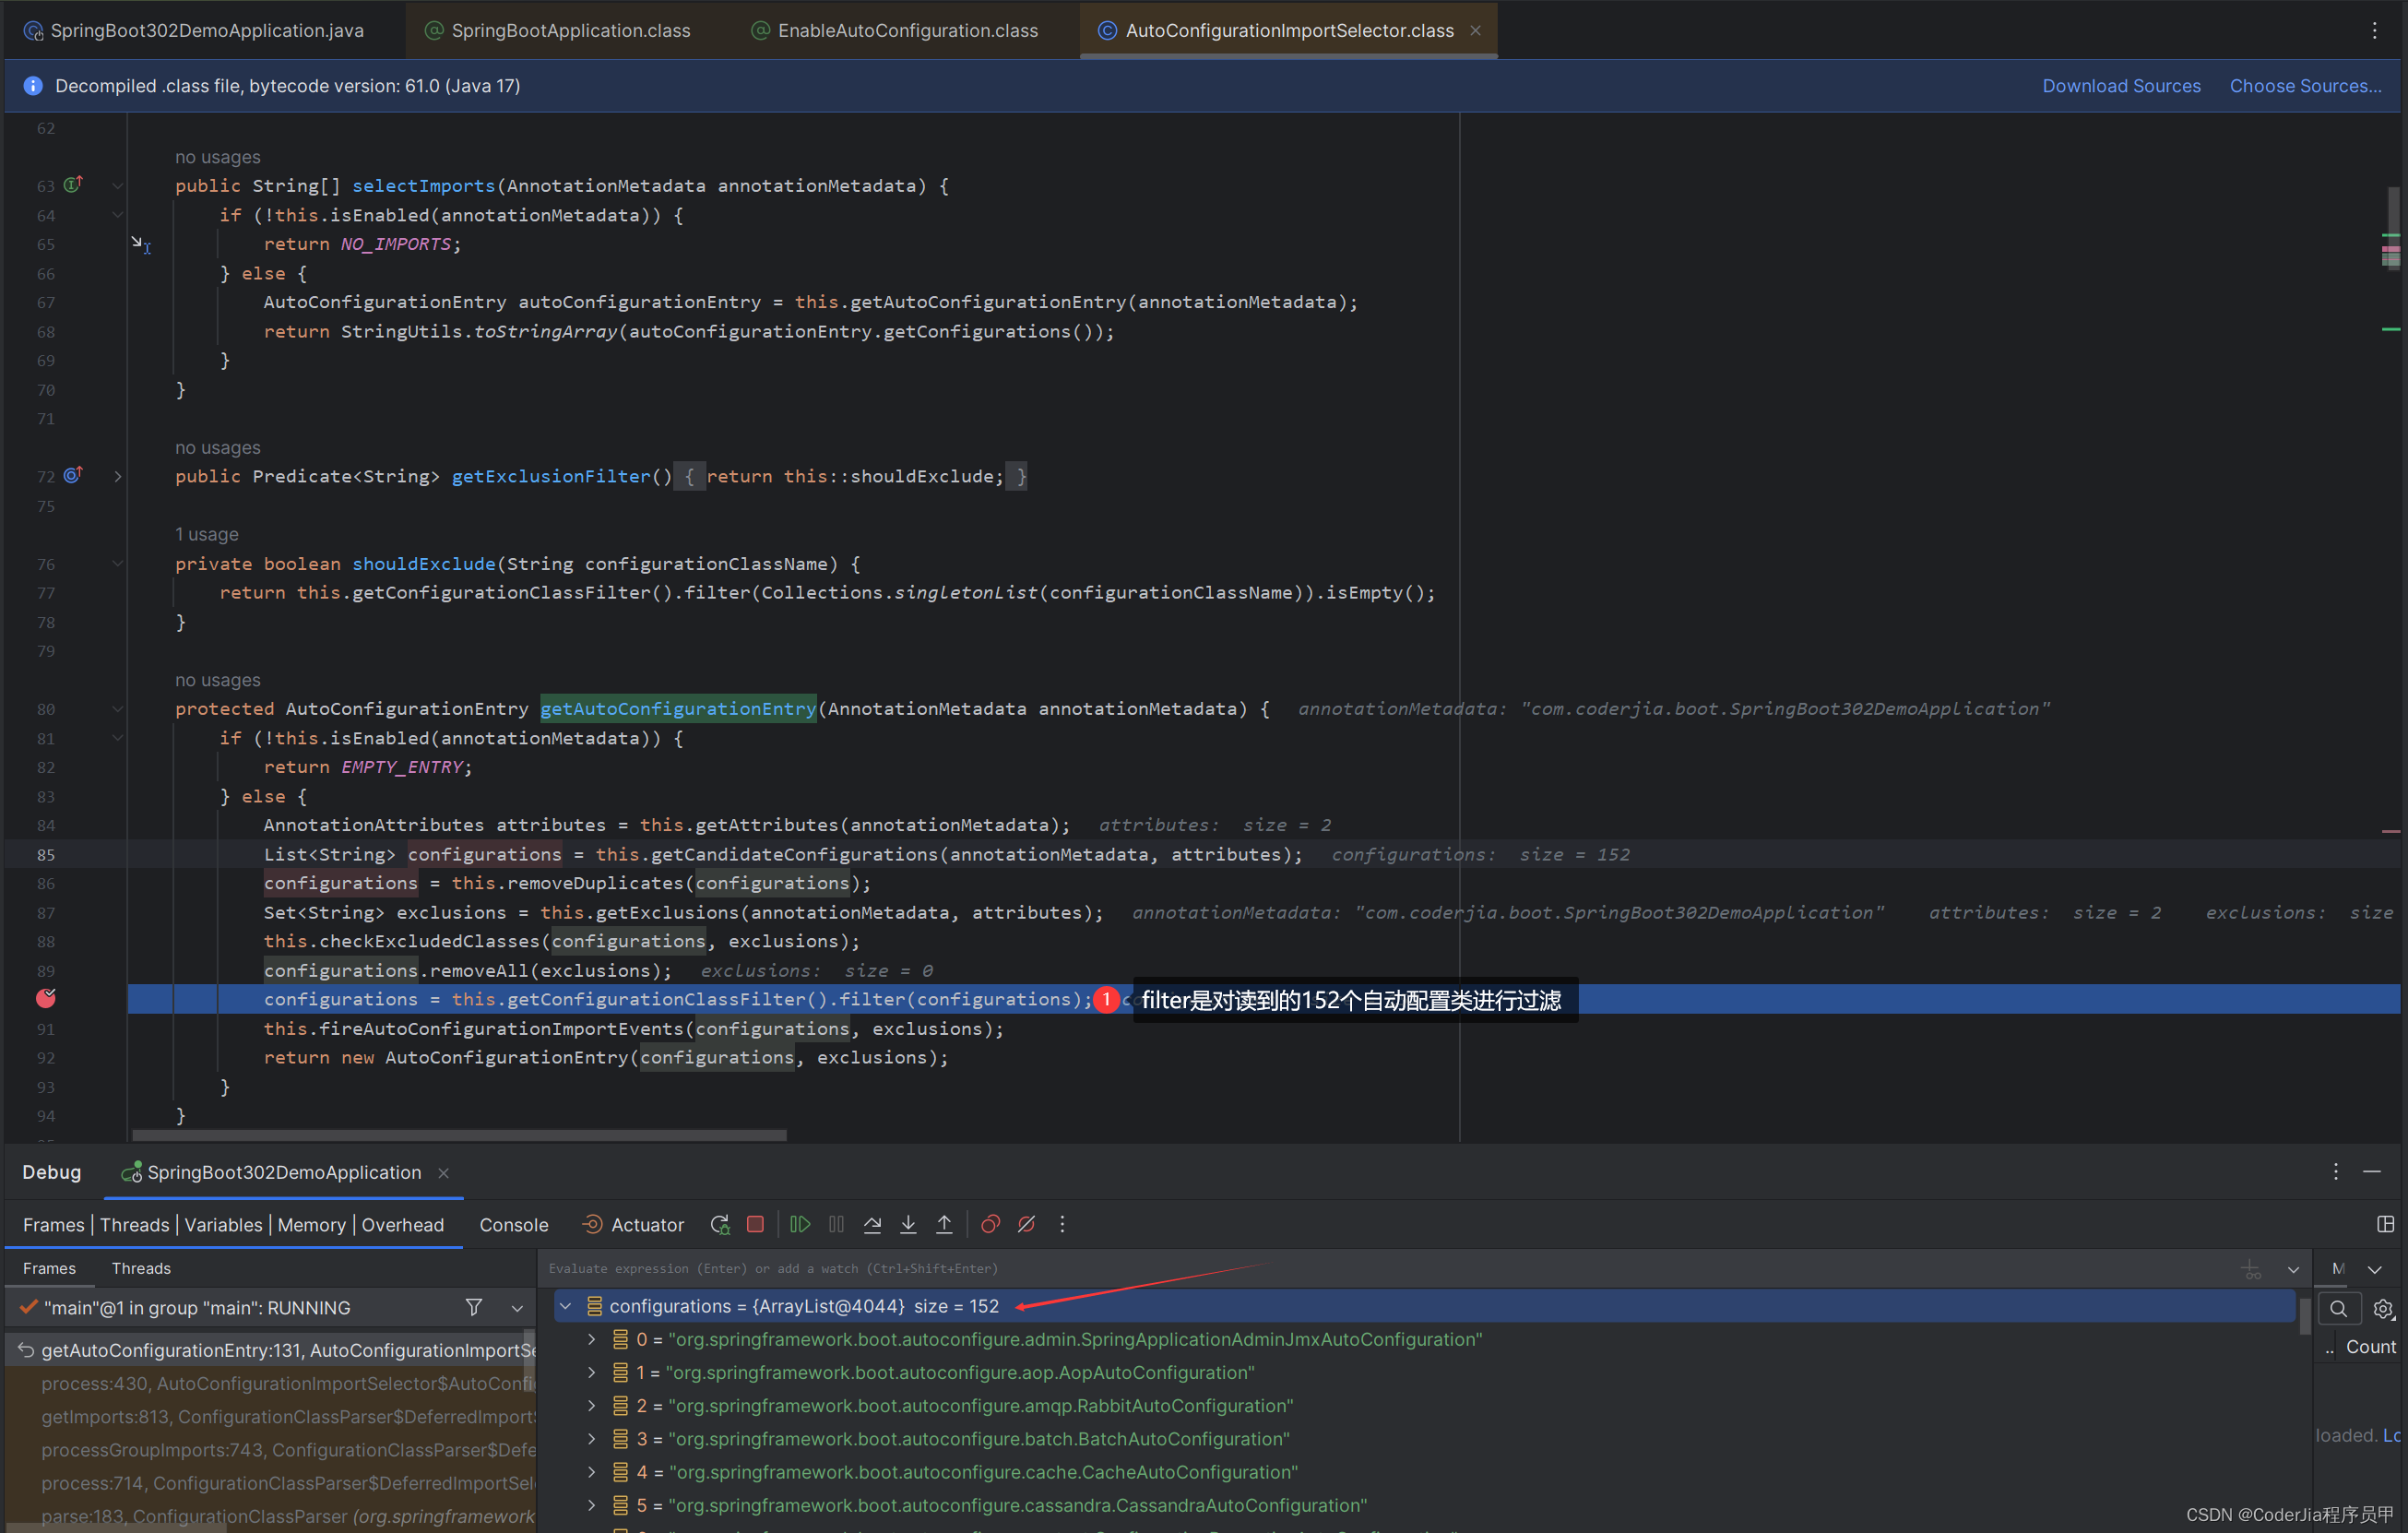Stop the running application
Viewport: 2408px width, 1533px height.
(x=755, y=1223)
